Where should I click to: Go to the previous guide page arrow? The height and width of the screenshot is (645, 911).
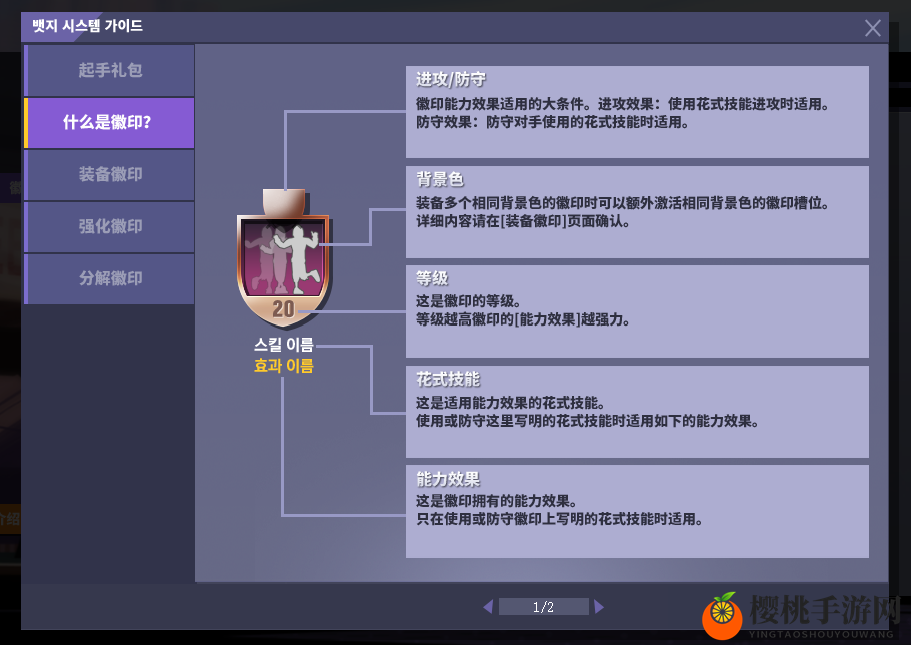click(x=488, y=607)
